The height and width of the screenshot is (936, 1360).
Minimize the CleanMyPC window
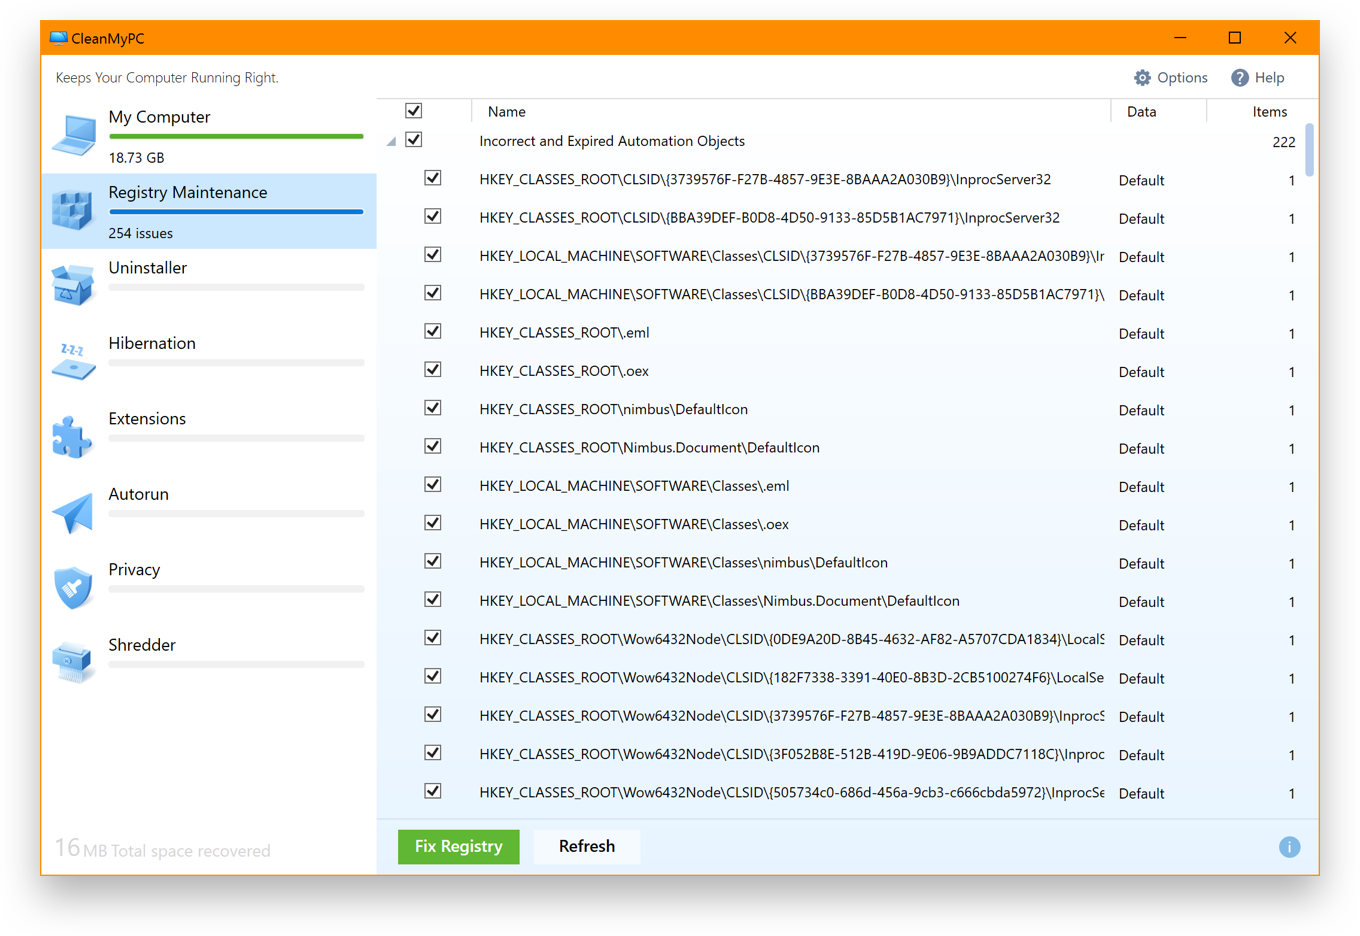click(x=1180, y=38)
